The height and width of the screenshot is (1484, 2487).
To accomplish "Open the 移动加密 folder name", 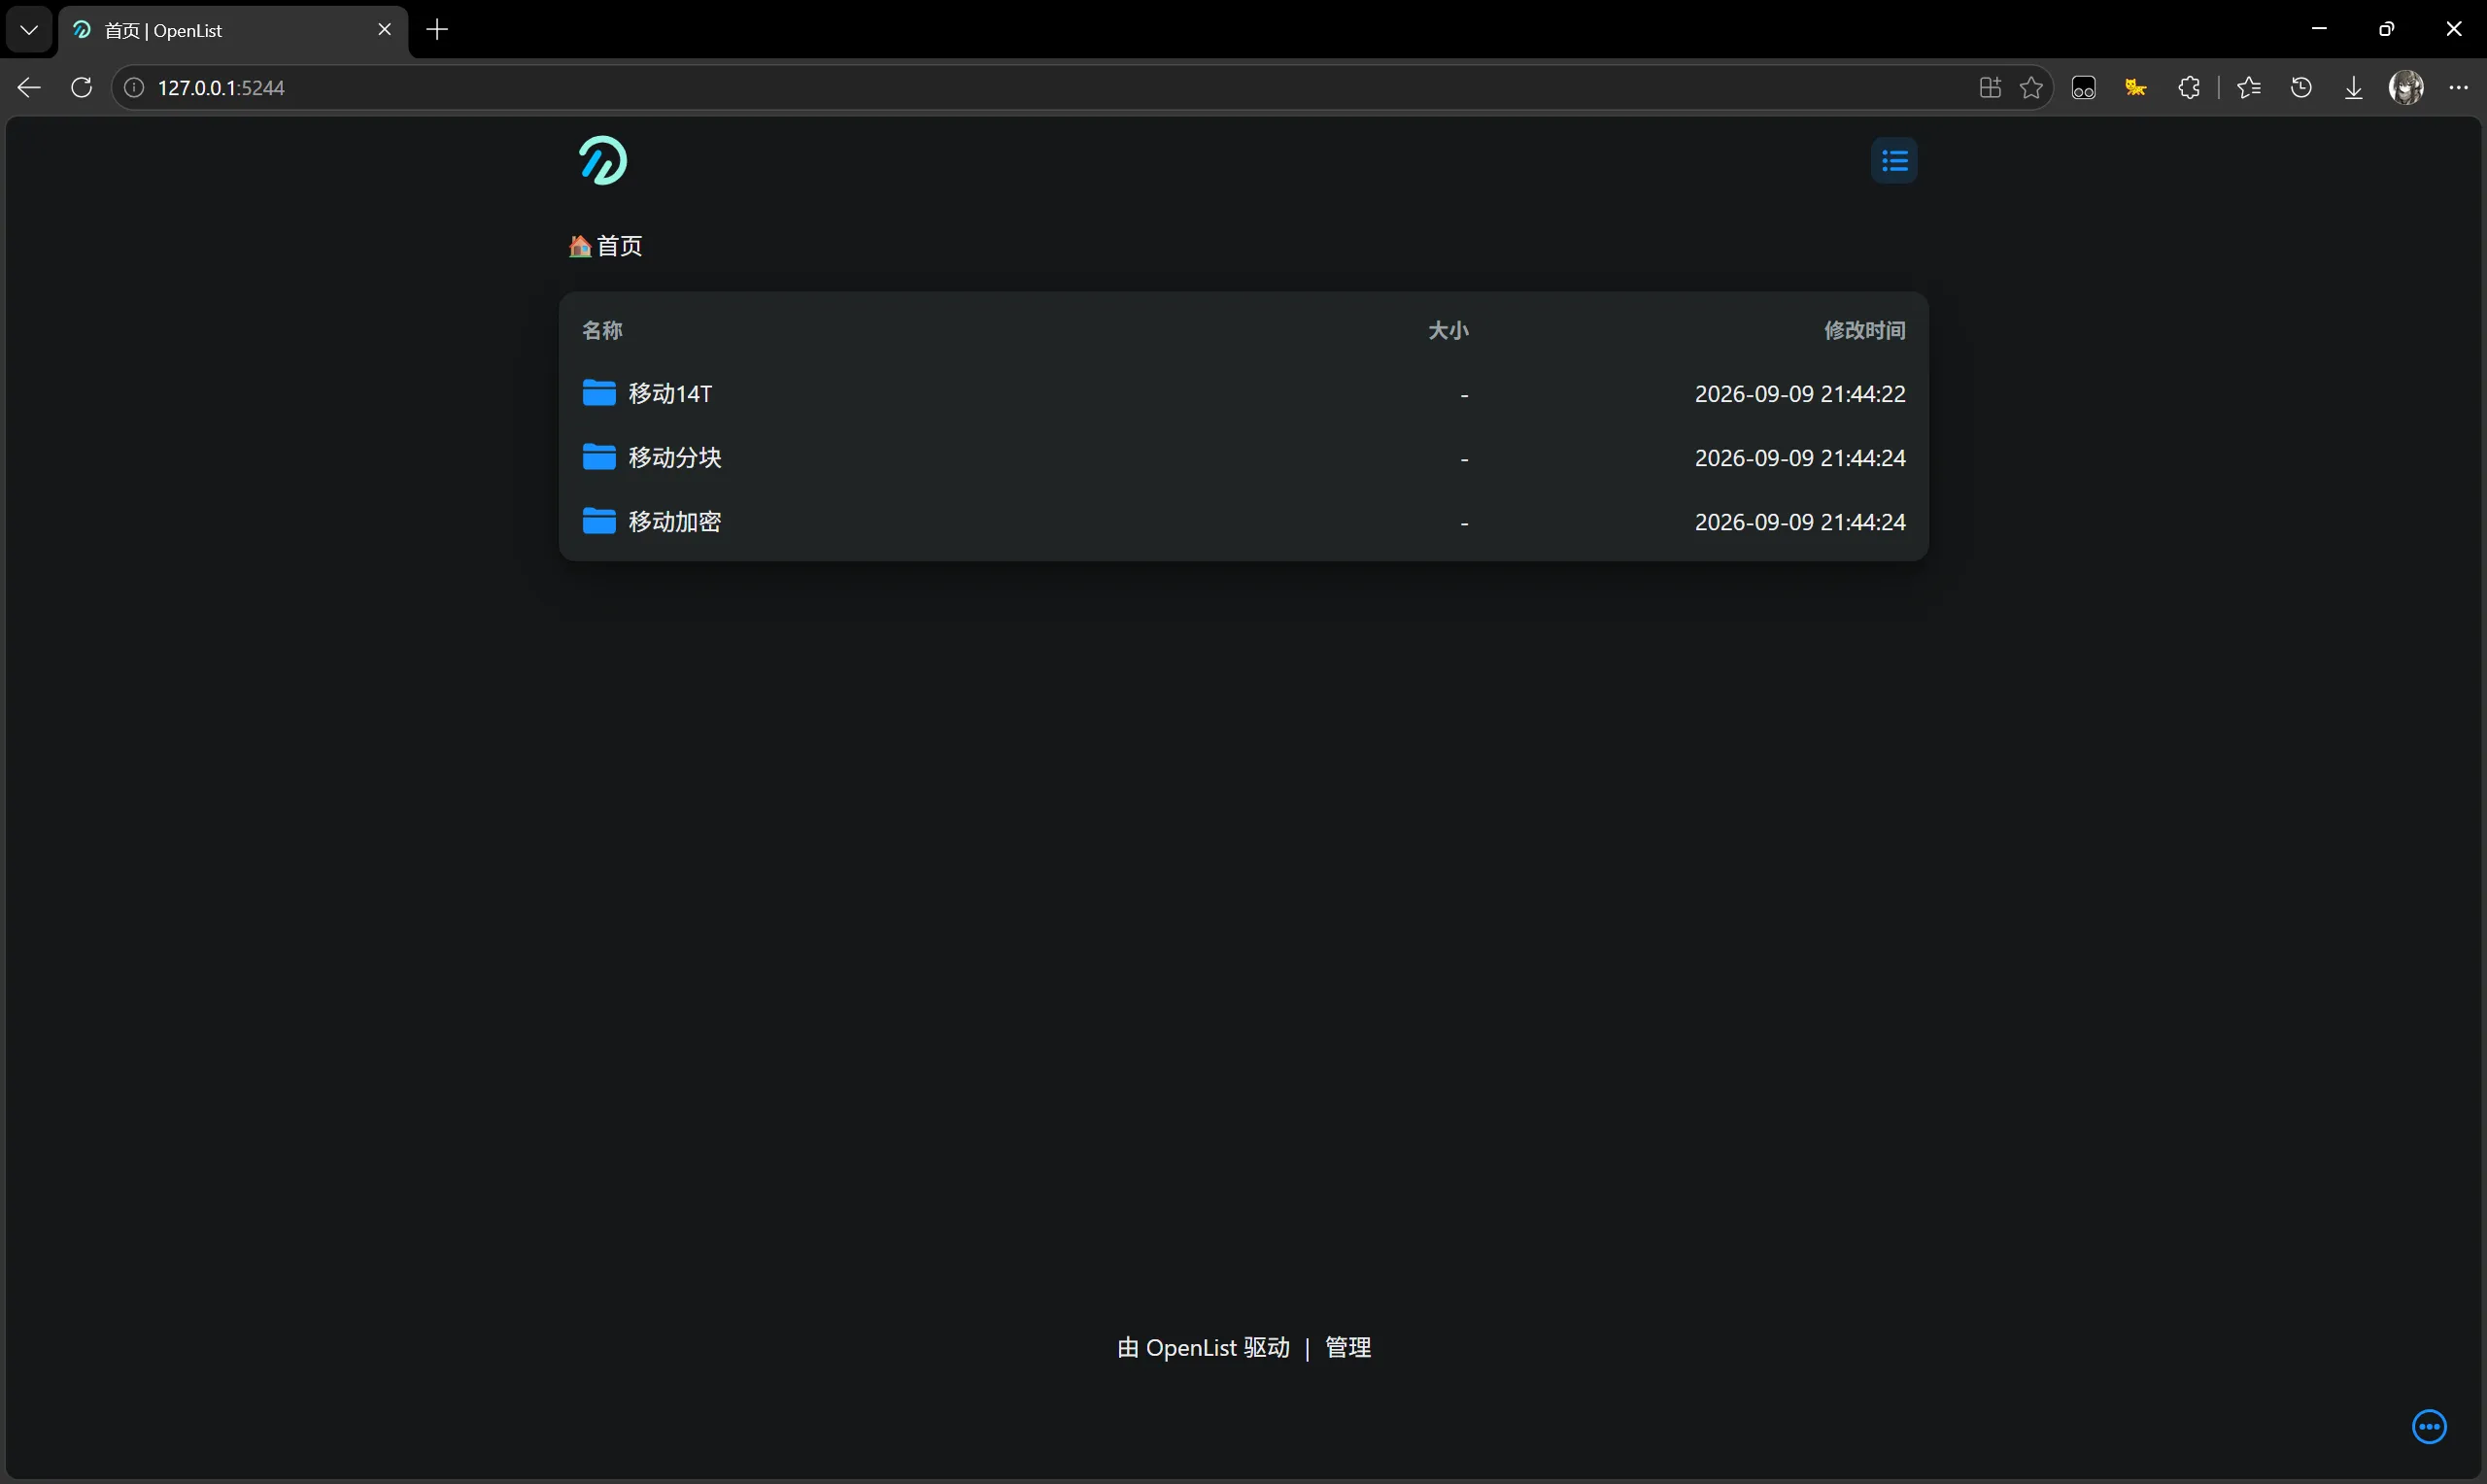I will [675, 521].
